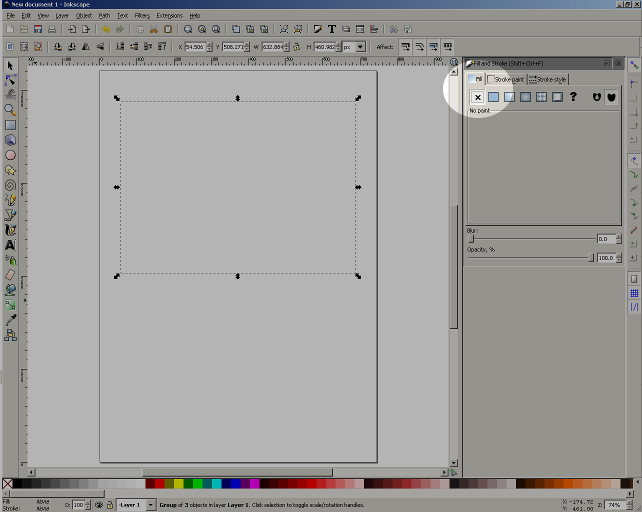The width and height of the screenshot is (642, 512).
Task: Set fill to No paint (X)
Action: pyautogui.click(x=477, y=97)
